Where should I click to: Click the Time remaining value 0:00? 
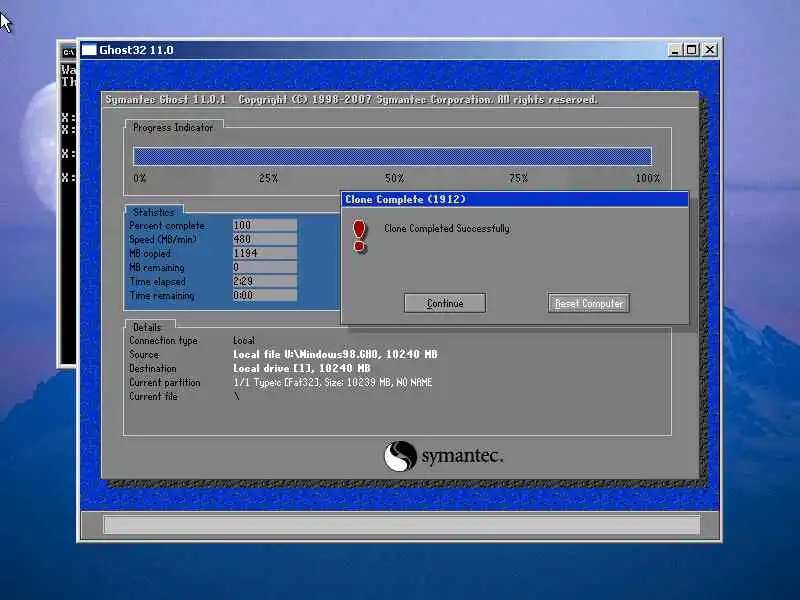[264, 295]
